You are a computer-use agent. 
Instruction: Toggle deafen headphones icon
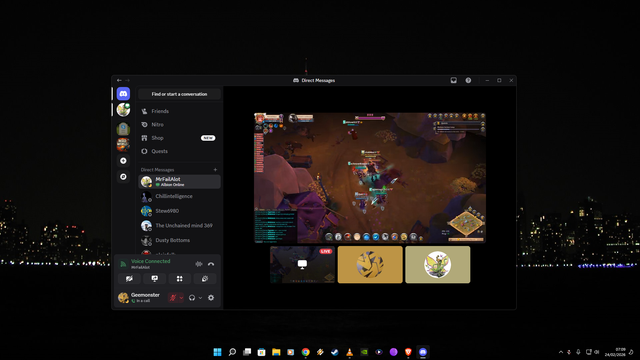(x=192, y=298)
